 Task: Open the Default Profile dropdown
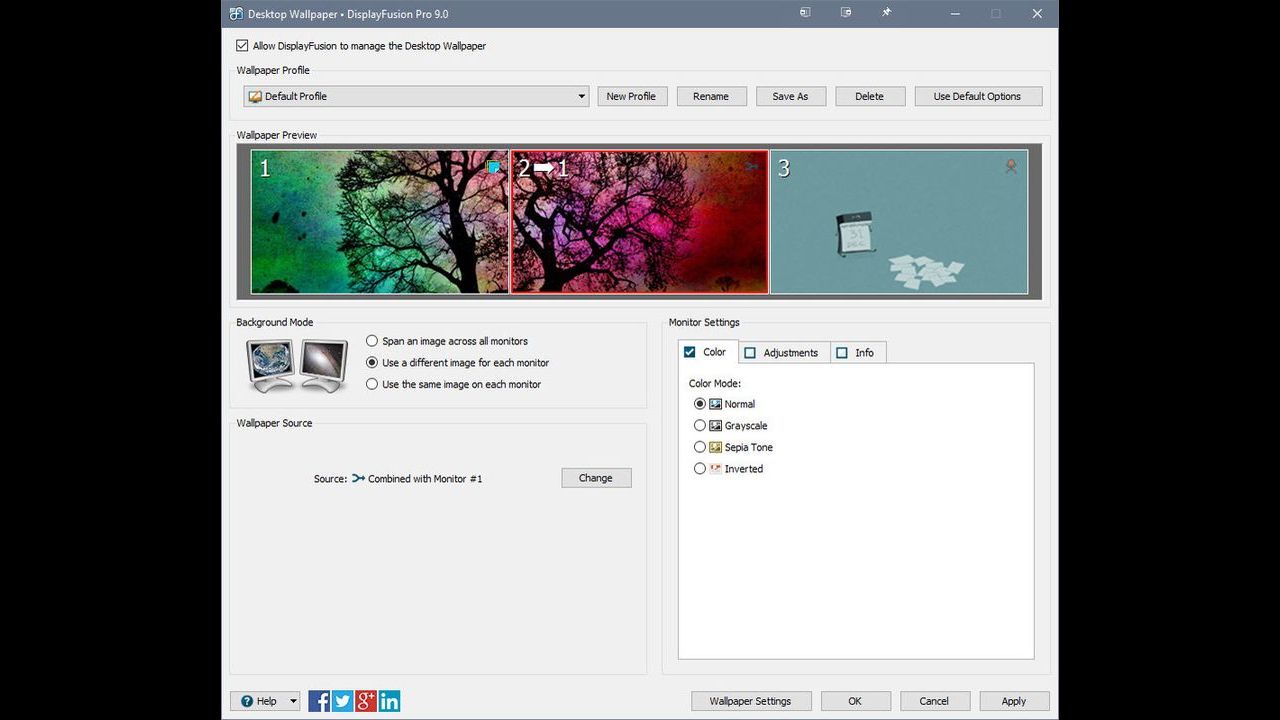[x=416, y=96]
